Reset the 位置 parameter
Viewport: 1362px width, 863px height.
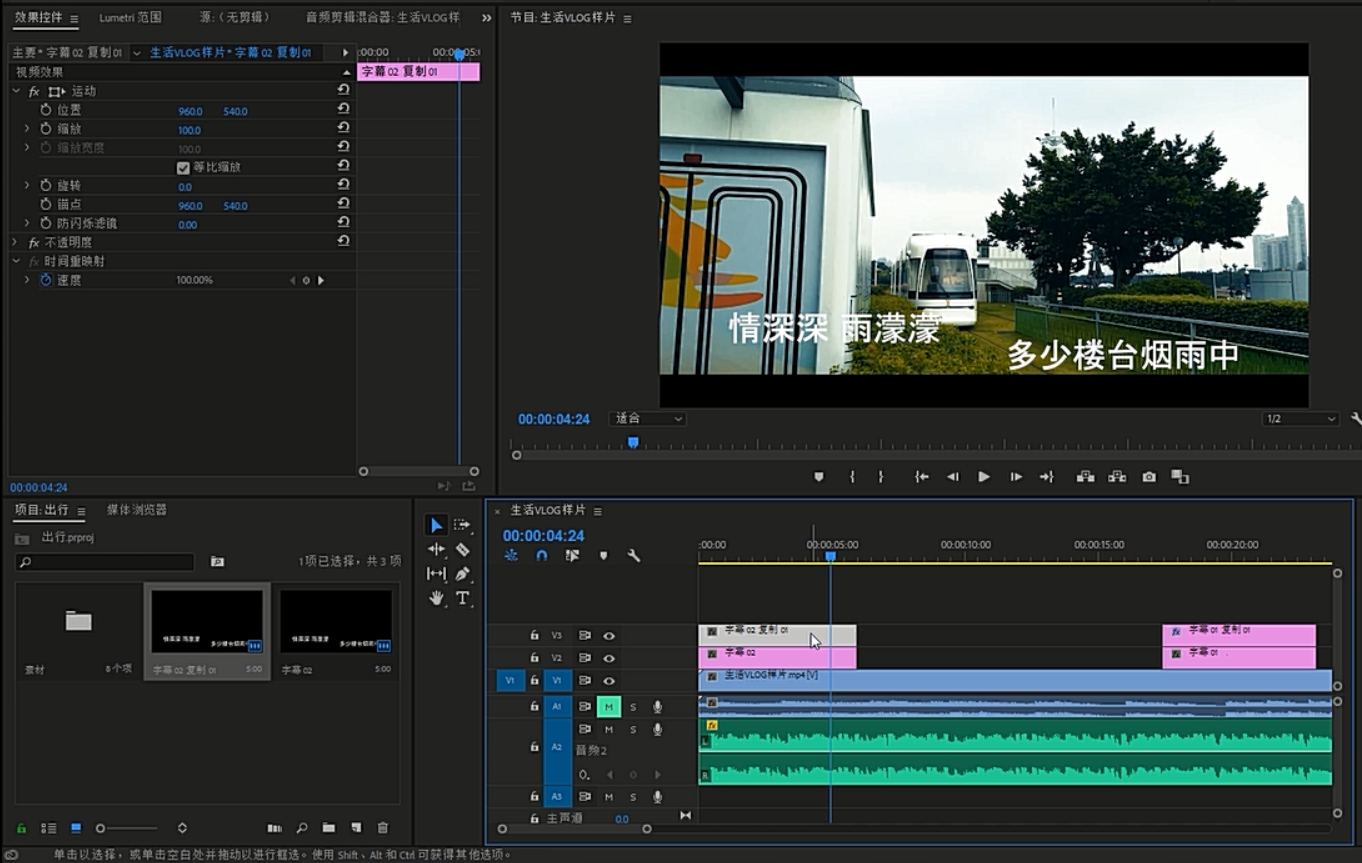[x=343, y=110]
